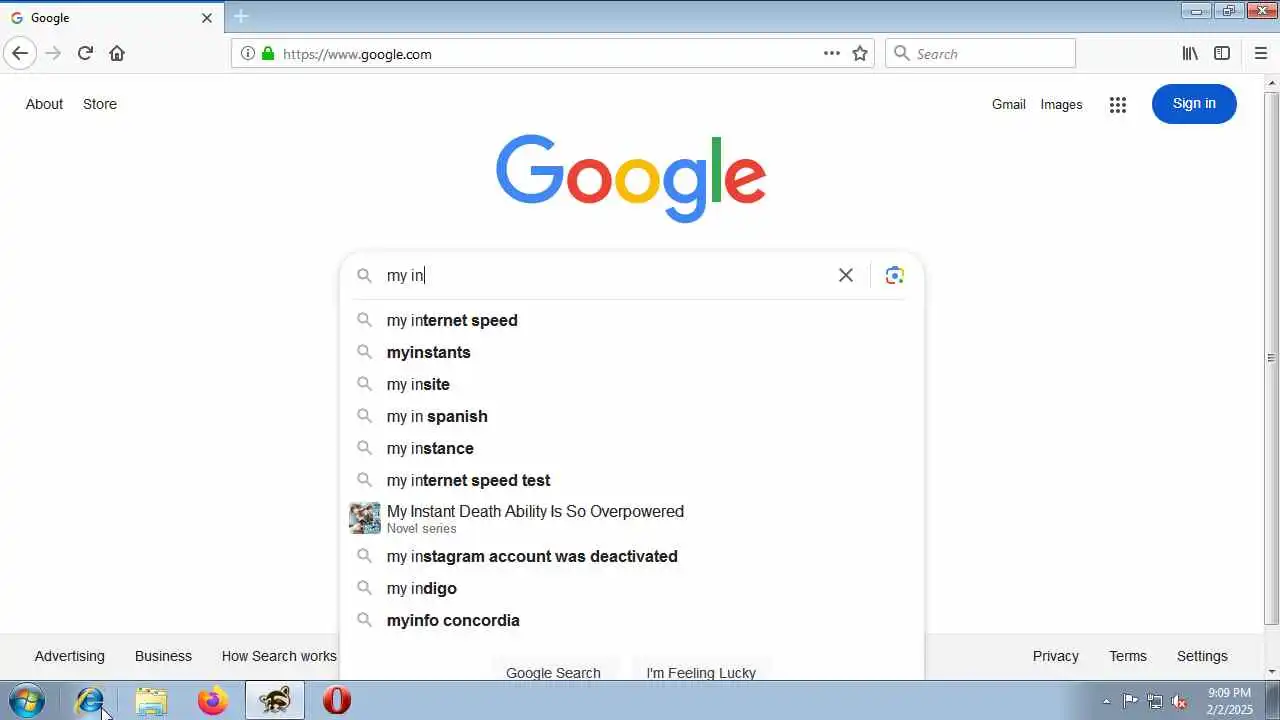This screenshot has height=720, width=1280.
Task: Click the Business footer link
Action: (x=163, y=656)
